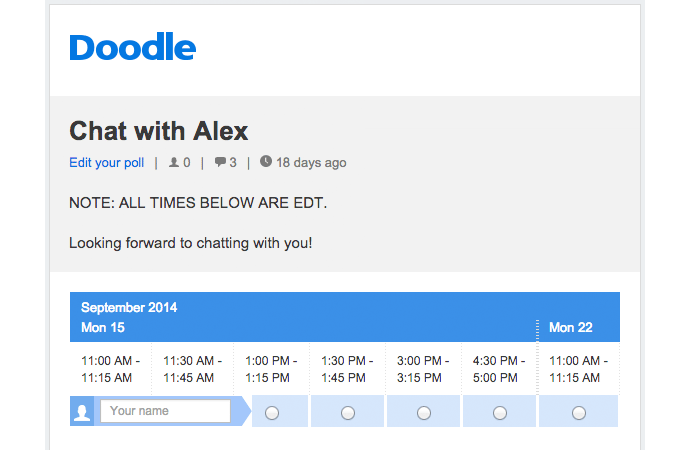The height and width of the screenshot is (450, 690).
Task: Click the Mon 22 date header
Action: pos(570,327)
